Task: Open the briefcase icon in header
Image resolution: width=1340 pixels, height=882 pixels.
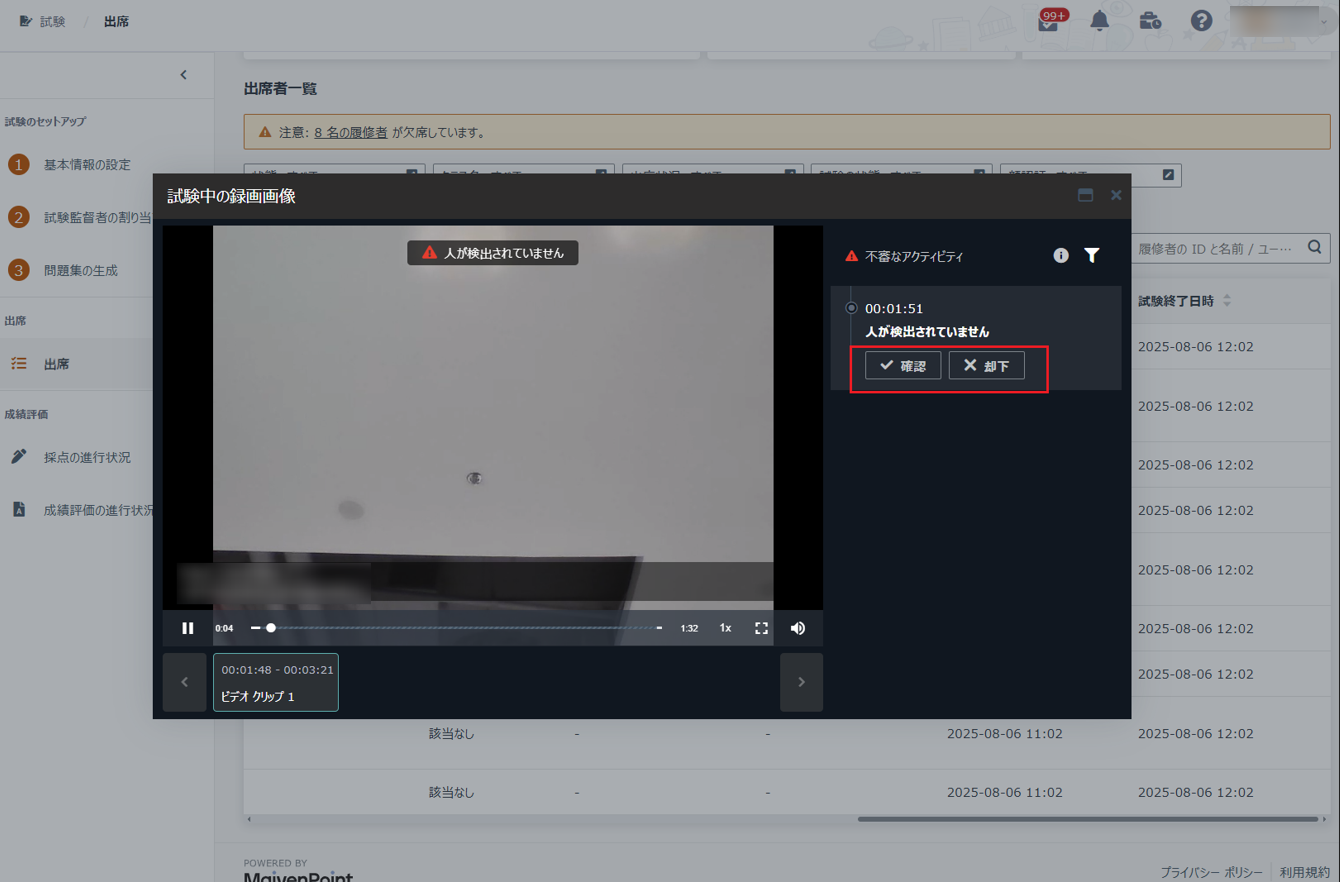Action: pyautogui.click(x=1150, y=21)
